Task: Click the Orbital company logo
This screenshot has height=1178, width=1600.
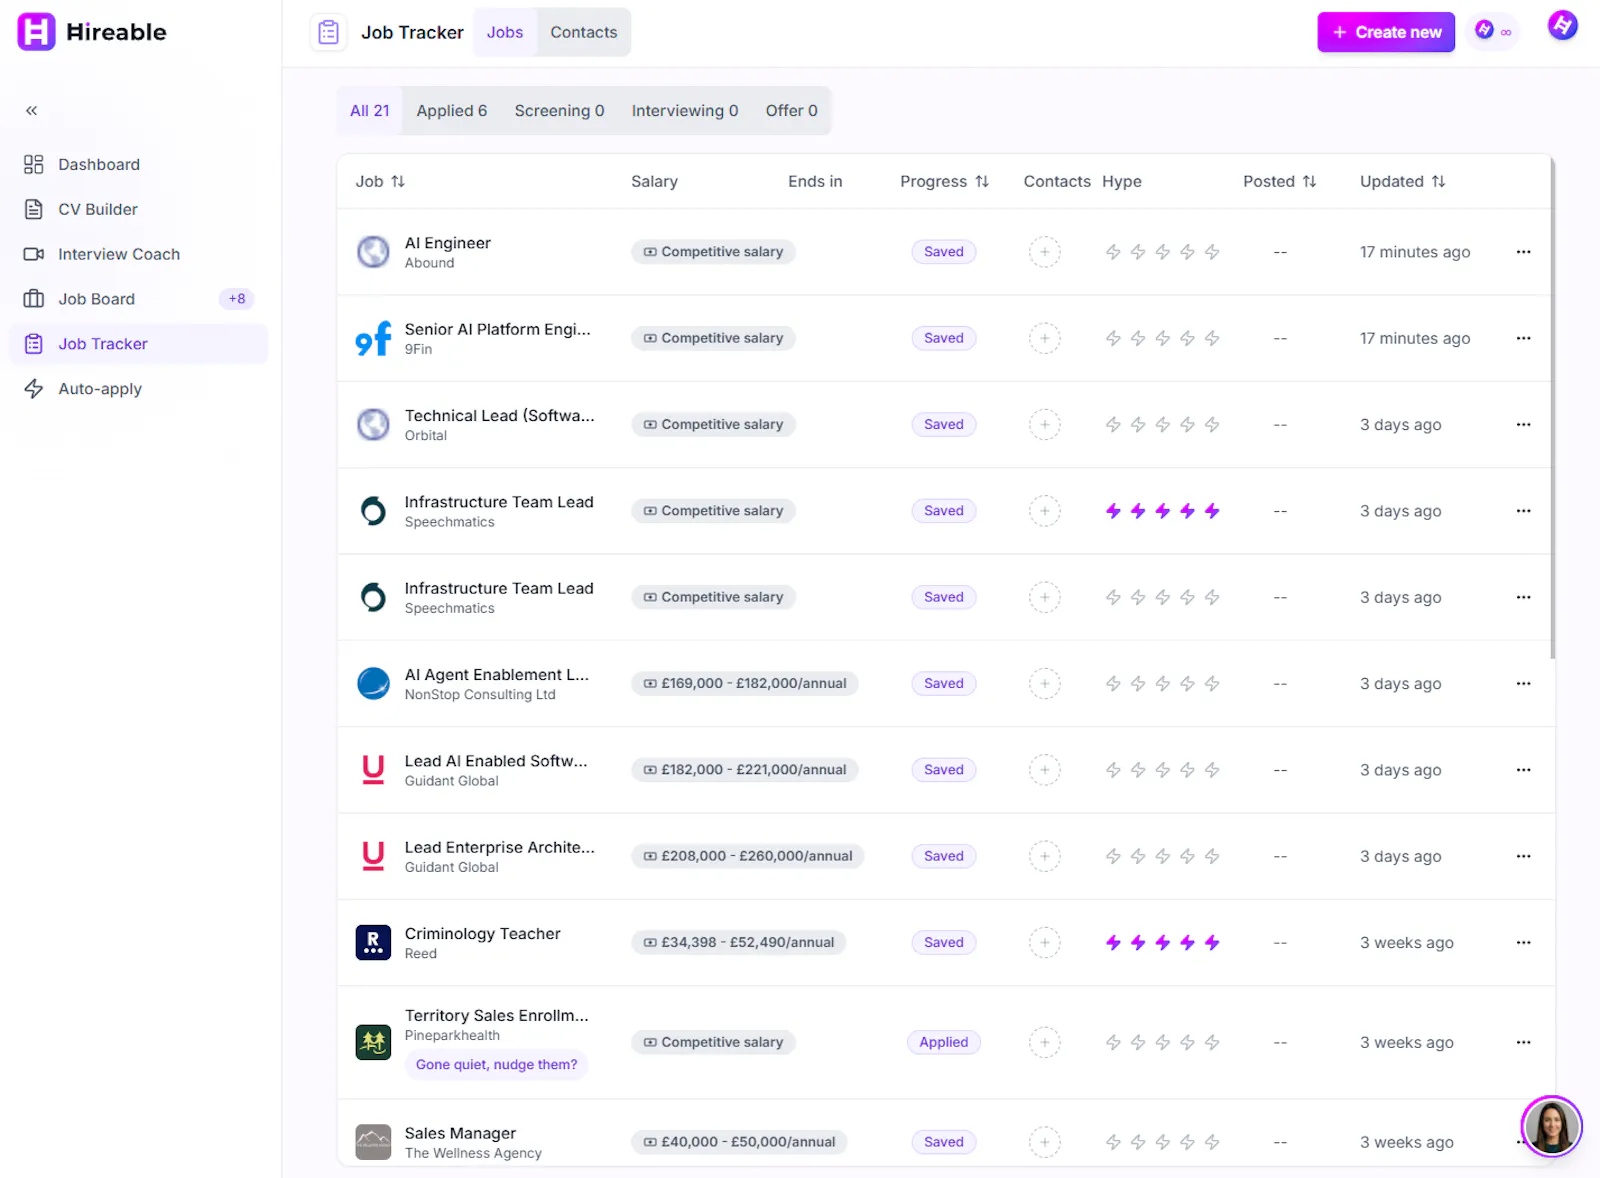Action: (373, 425)
